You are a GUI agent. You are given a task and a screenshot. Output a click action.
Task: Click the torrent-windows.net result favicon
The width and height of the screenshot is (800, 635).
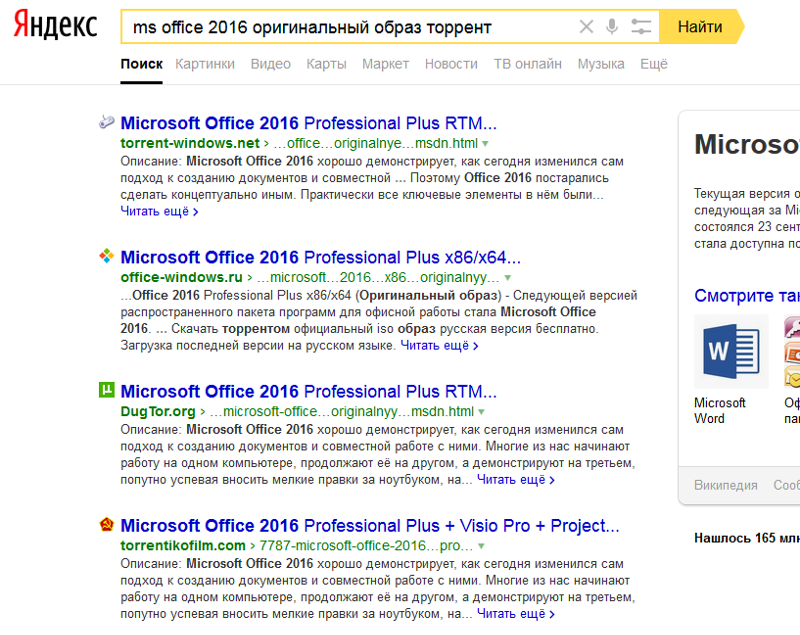tap(106, 123)
